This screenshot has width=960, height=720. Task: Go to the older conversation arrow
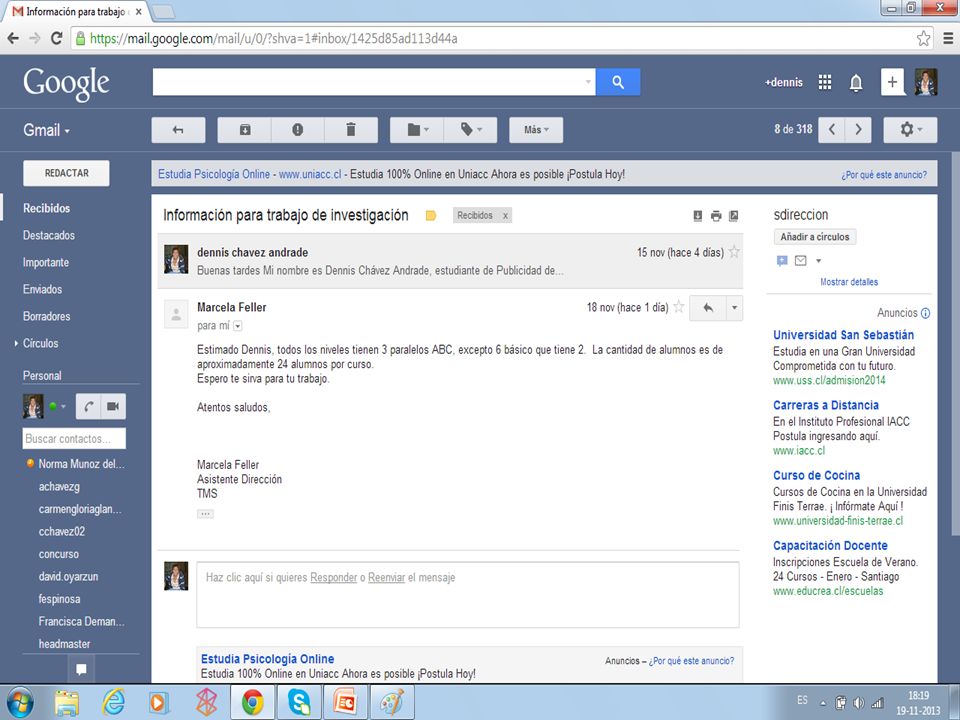[858, 129]
